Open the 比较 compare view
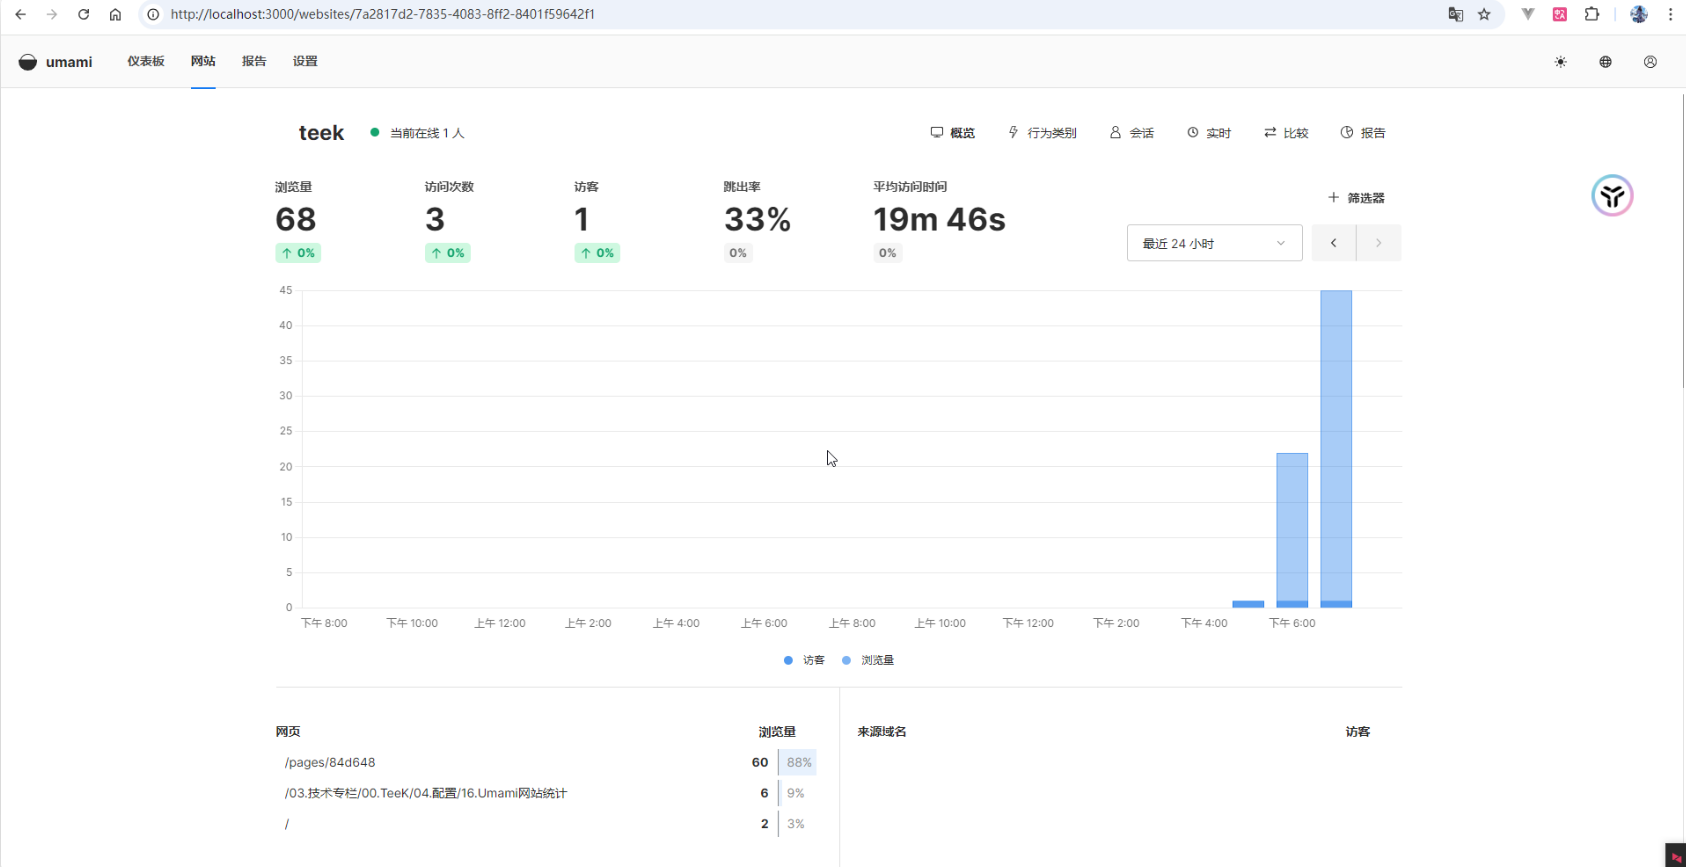 point(1286,133)
